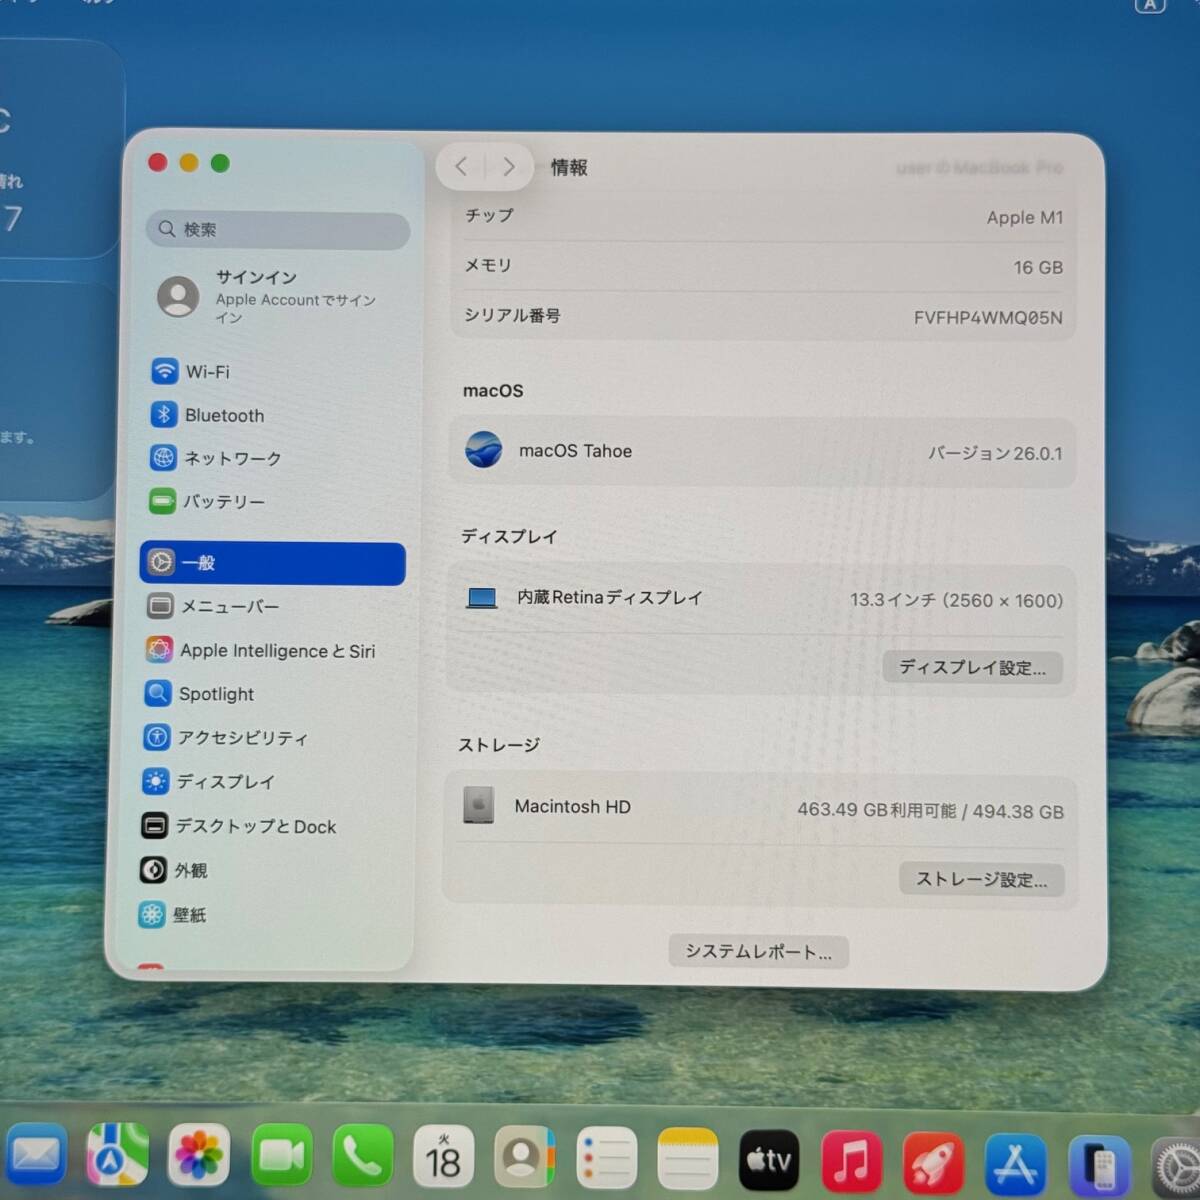Open ネットワーク (Network) settings

(x=228, y=459)
